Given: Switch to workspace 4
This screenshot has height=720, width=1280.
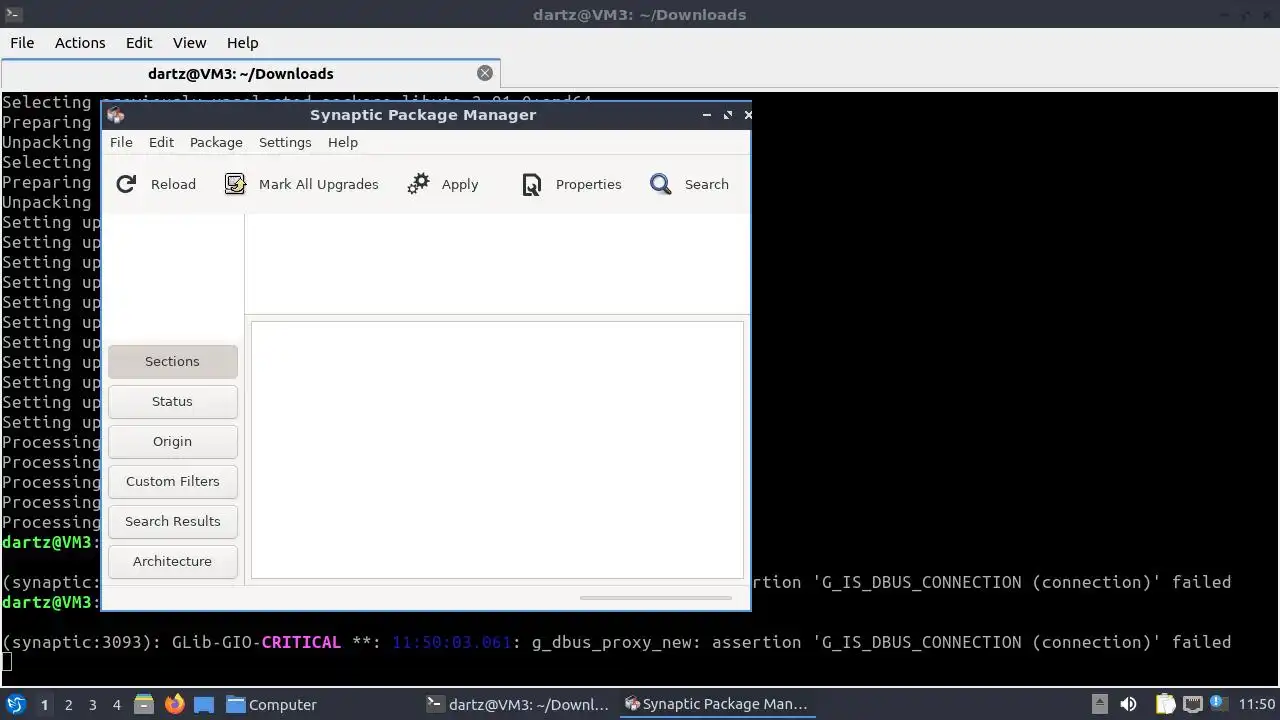Looking at the screenshot, I should tap(116, 704).
